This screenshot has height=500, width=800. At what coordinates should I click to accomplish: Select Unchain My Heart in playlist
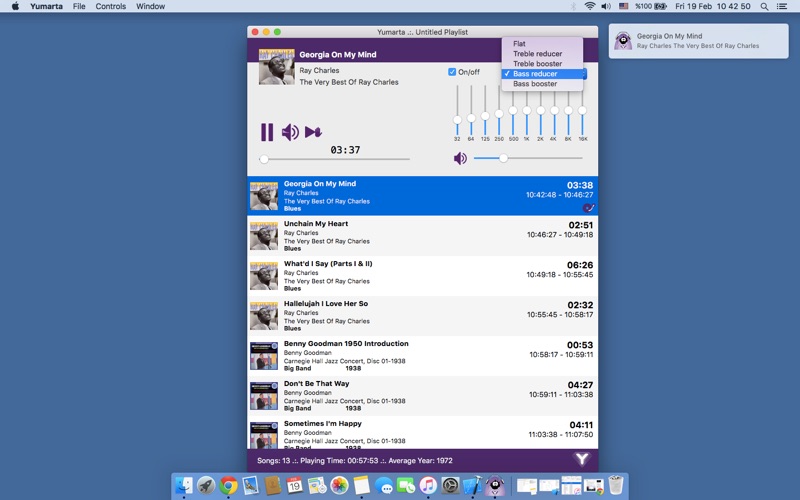click(422, 236)
